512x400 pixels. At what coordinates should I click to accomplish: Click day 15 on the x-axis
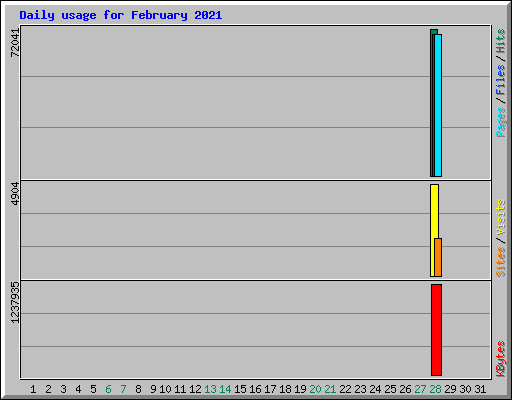(240, 389)
